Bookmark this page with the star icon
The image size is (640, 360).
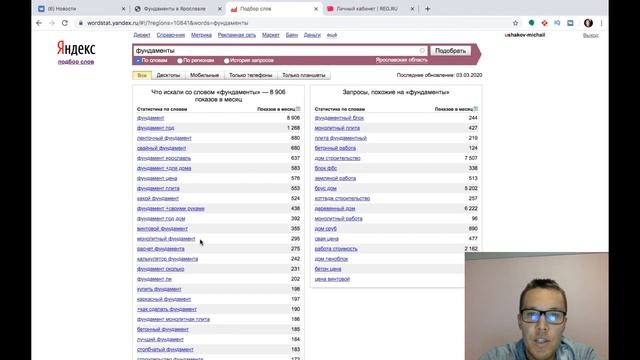pos(516,23)
